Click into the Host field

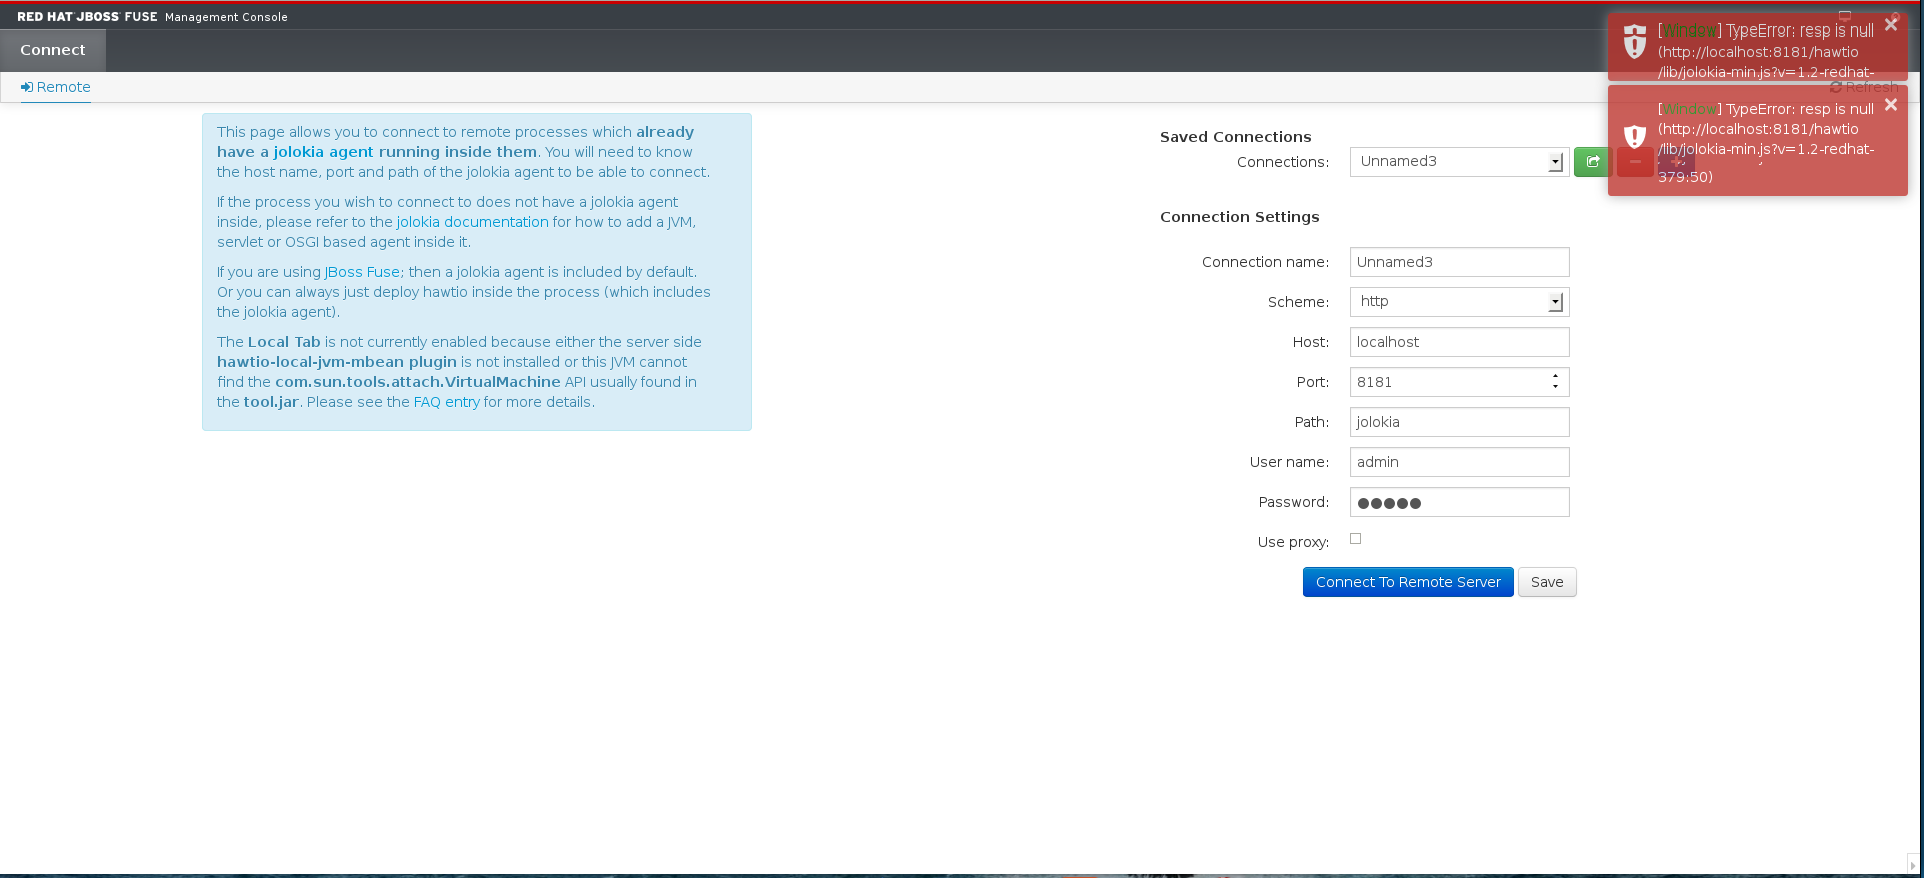tap(1459, 342)
